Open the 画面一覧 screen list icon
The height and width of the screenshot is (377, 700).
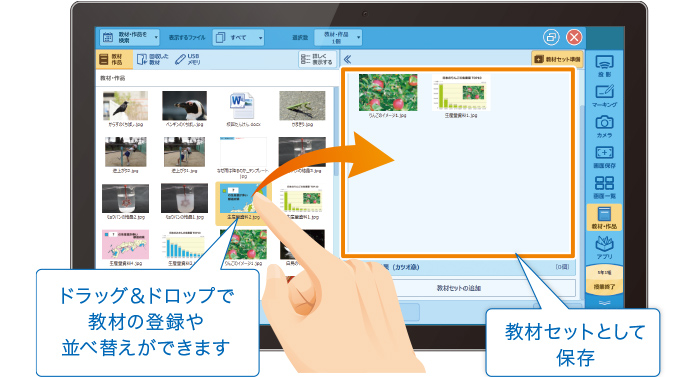coord(604,188)
